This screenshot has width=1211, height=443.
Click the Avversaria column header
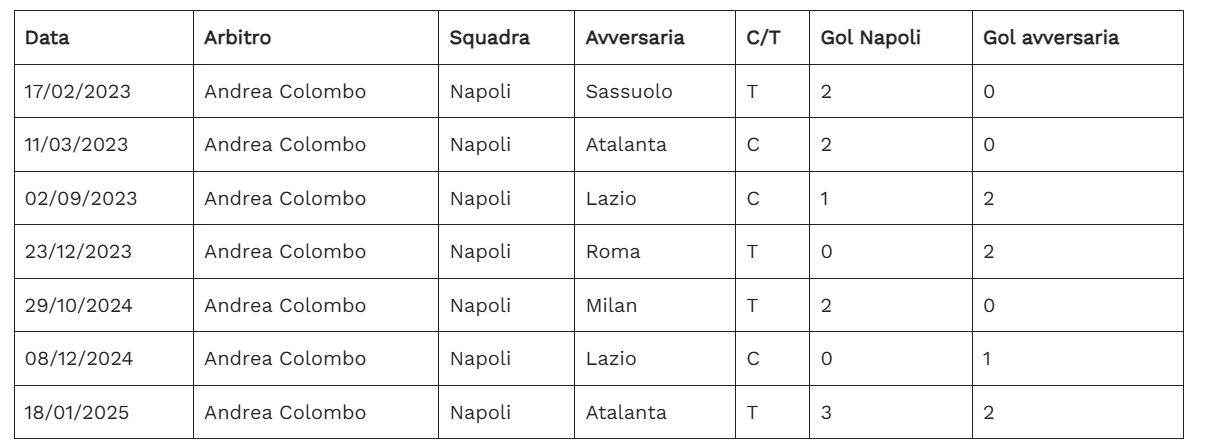point(635,38)
